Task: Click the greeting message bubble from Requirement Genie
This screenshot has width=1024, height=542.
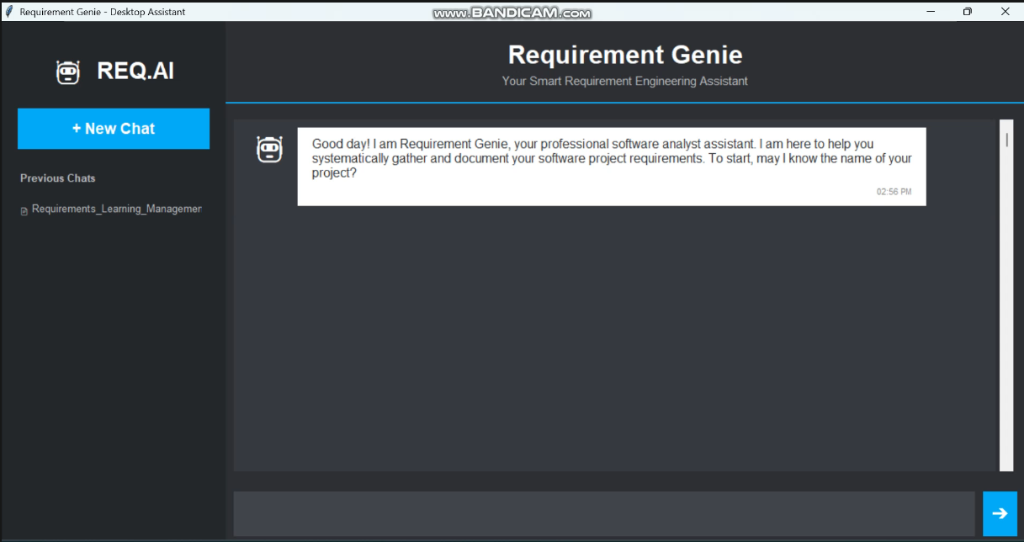Action: [x=611, y=167]
